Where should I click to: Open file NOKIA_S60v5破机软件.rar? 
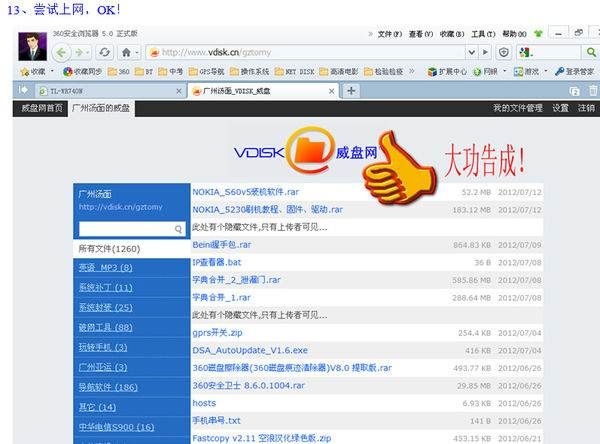tap(245, 192)
